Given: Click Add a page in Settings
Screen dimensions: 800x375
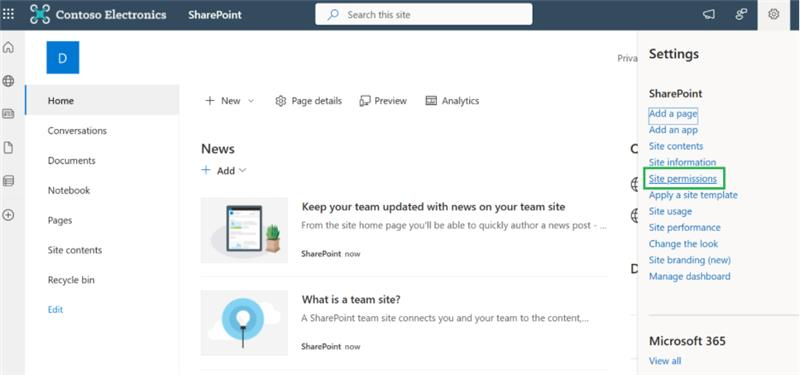Looking at the screenshot, I should [x=673, y=114].
